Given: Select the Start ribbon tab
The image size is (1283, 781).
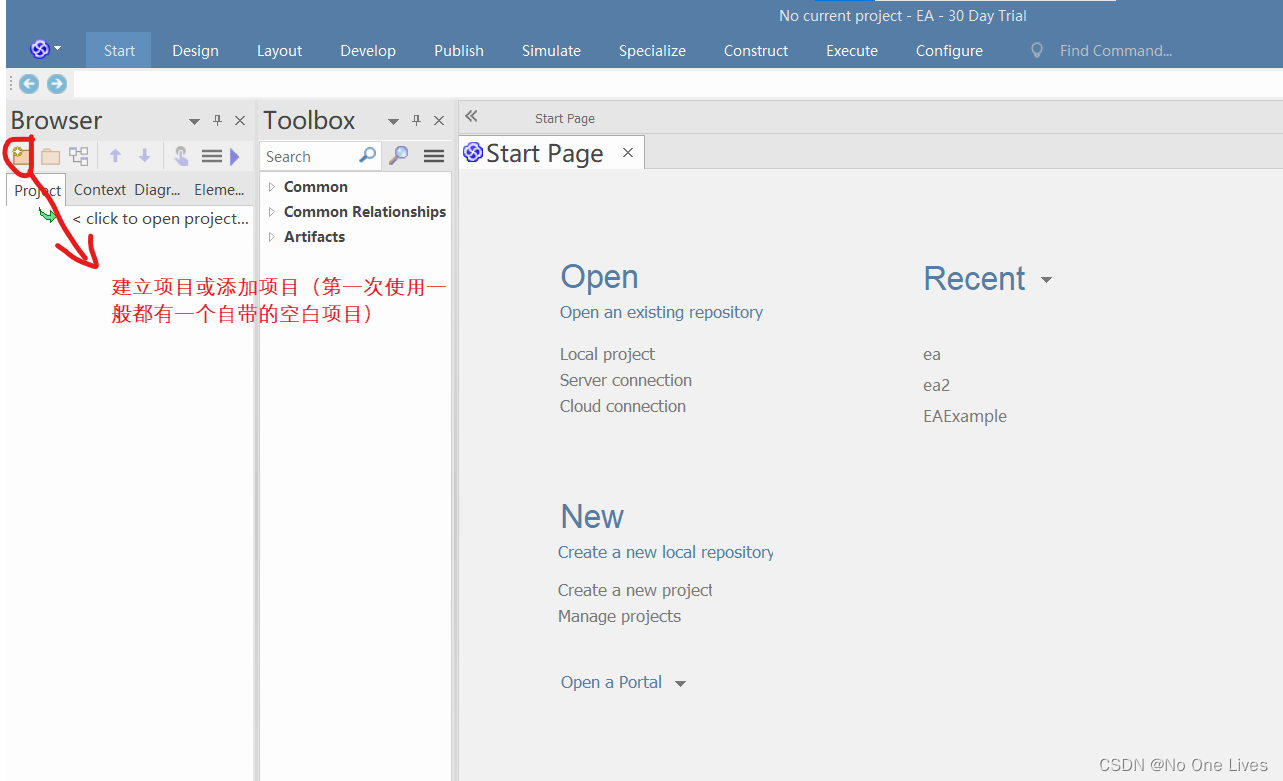Looking at the screenshot, I should [x=119, y=50].
